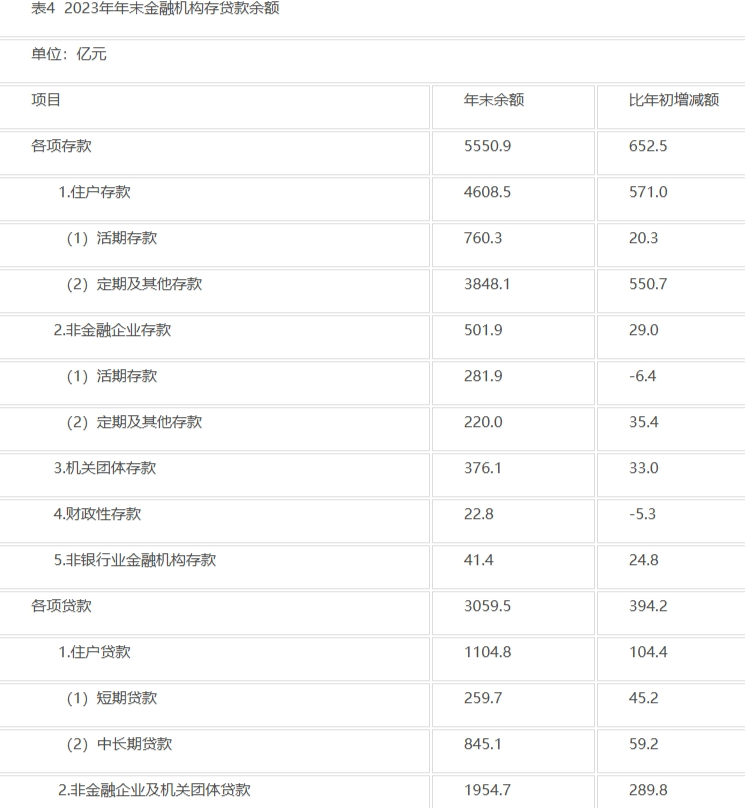745x808 pixels.
Task: Select the value 35.4
Action: 644,422
